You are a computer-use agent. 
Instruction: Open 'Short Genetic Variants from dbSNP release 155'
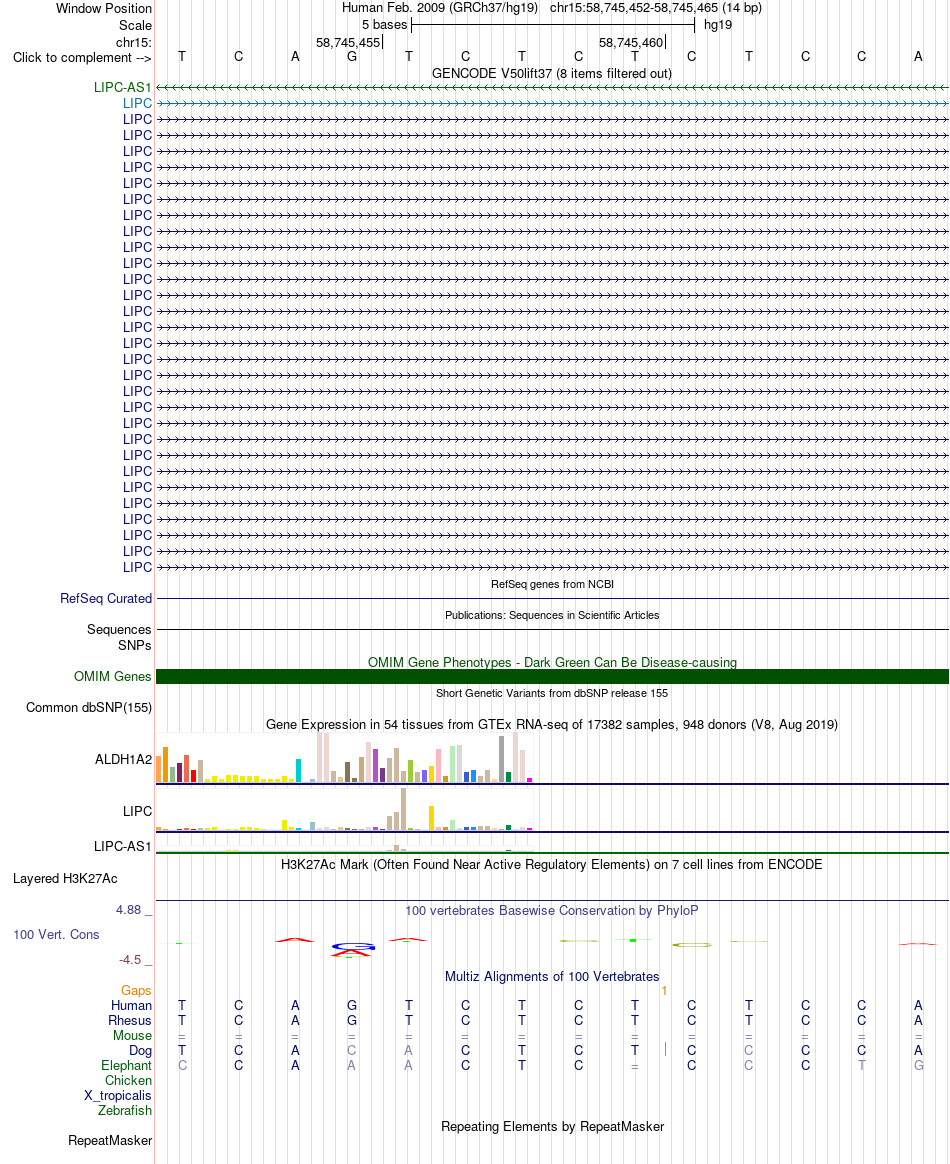coord(552,693)
